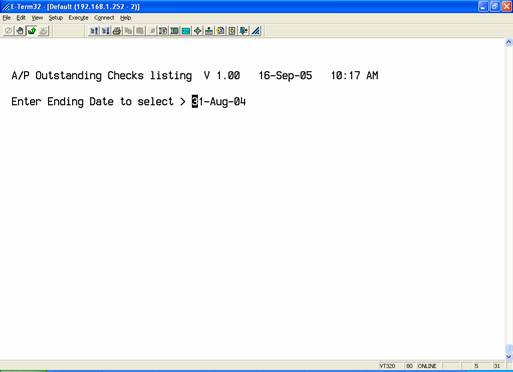Viewport: 513px width, 372px height.
Task: Click the help question mark toolbar icon
Action: click(x=232, y=31)
